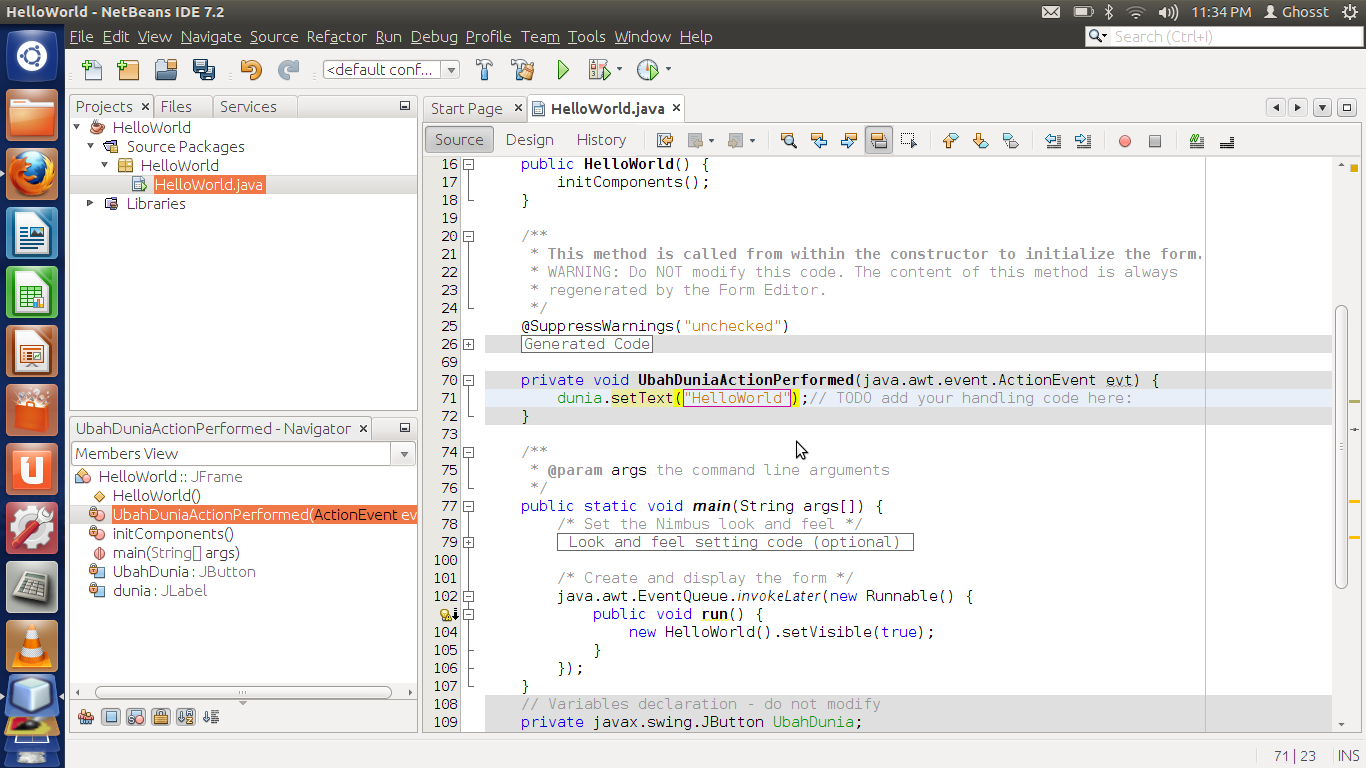Open the Refactor menu
1366x768 pixels.
[x=336, y=37]
